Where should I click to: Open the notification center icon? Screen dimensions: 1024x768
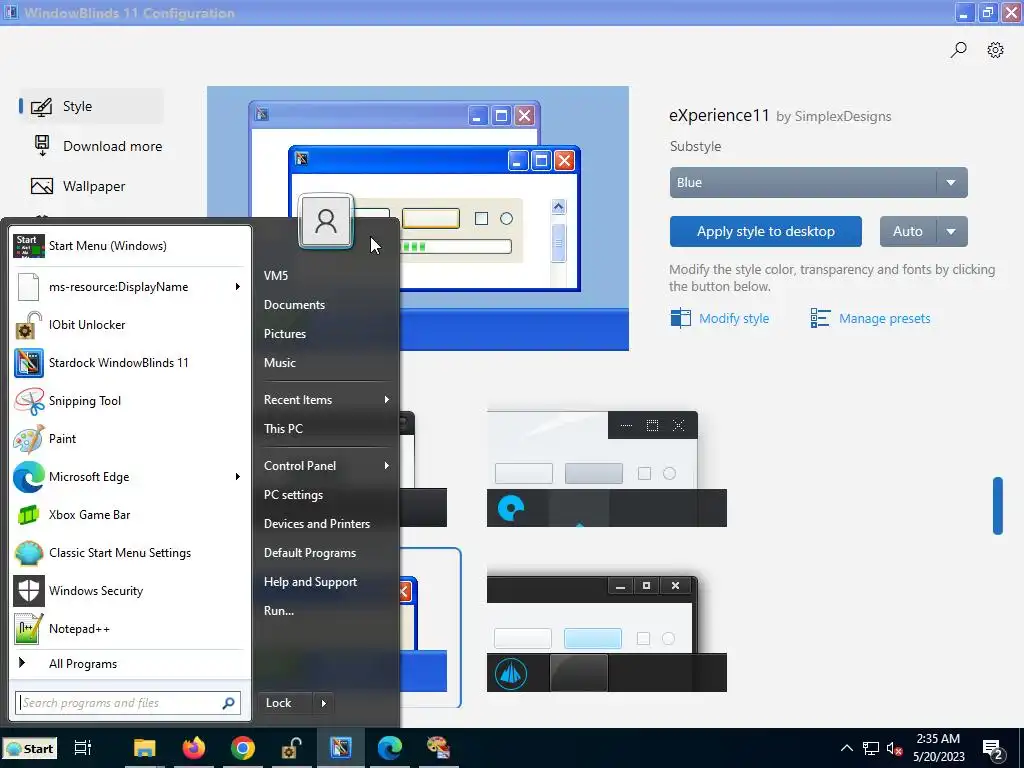point(993,749)
